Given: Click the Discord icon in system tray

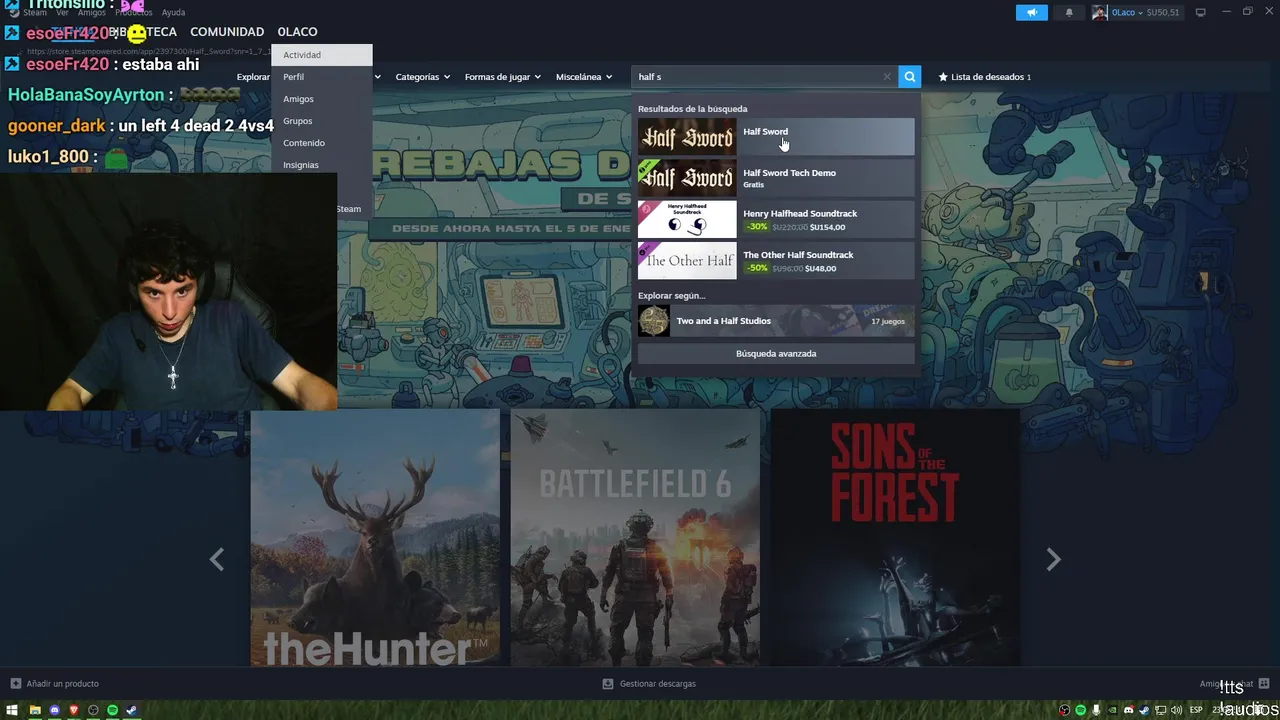Looking at the screenshot, I should [x=1128, y=710].
